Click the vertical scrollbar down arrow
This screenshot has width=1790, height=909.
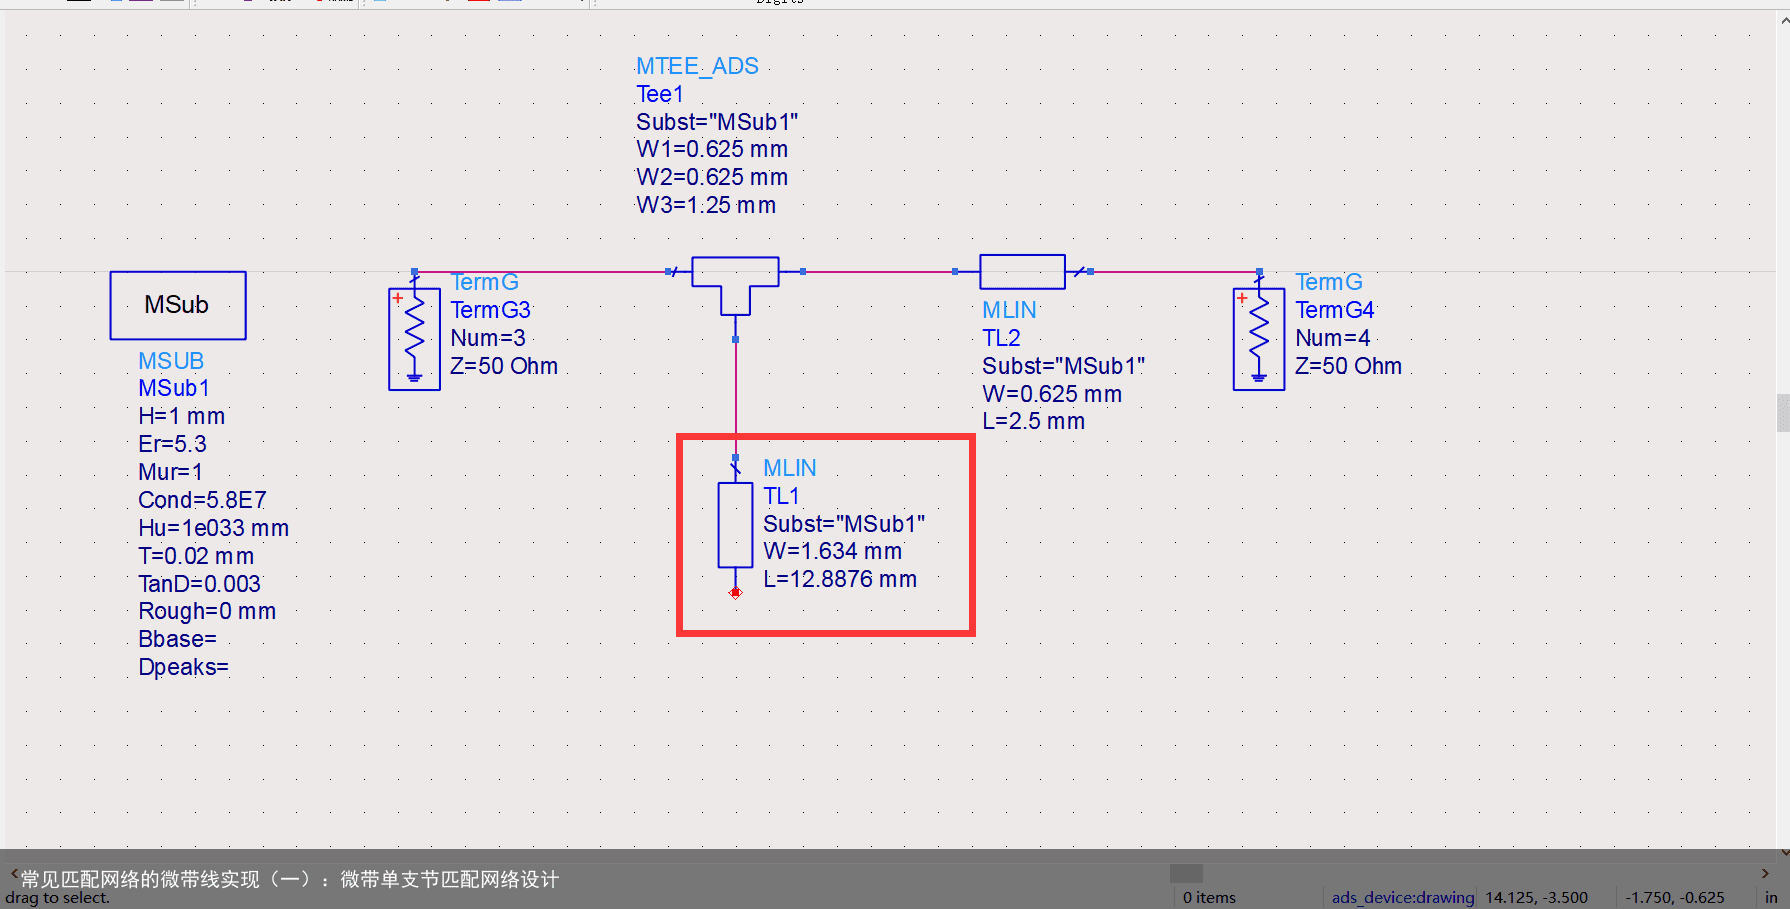coord(1784,854)
